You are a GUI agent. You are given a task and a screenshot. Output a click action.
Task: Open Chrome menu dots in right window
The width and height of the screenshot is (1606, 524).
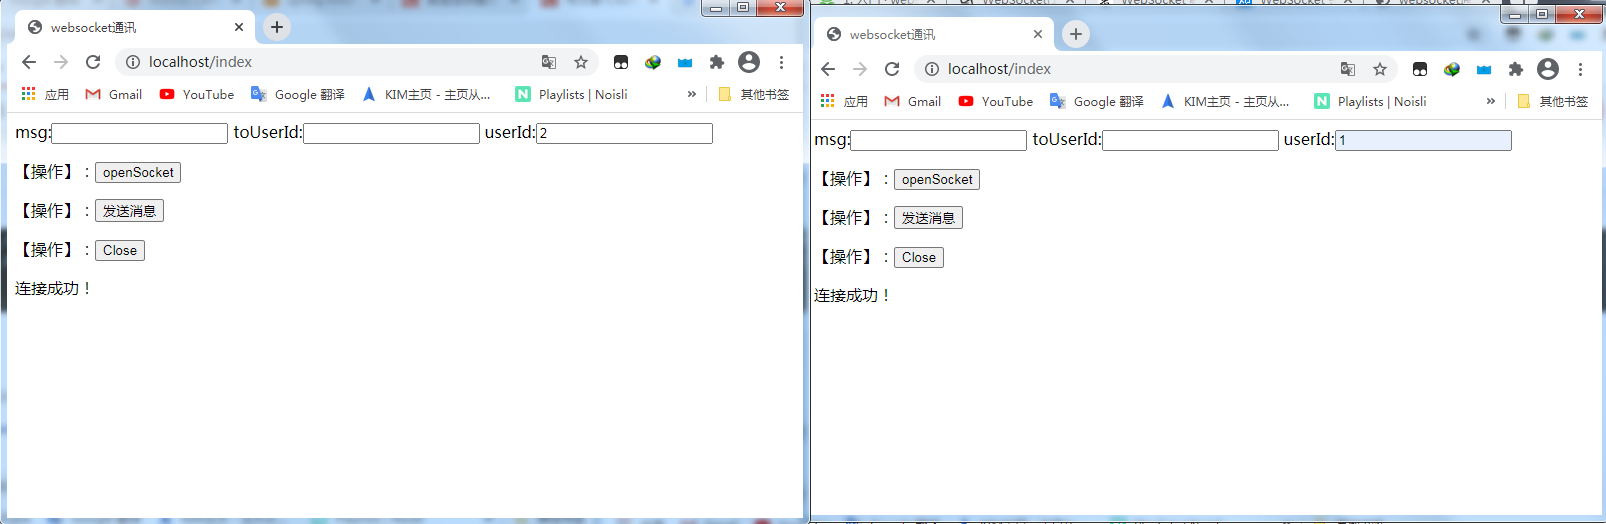[x=1580, y=69]
